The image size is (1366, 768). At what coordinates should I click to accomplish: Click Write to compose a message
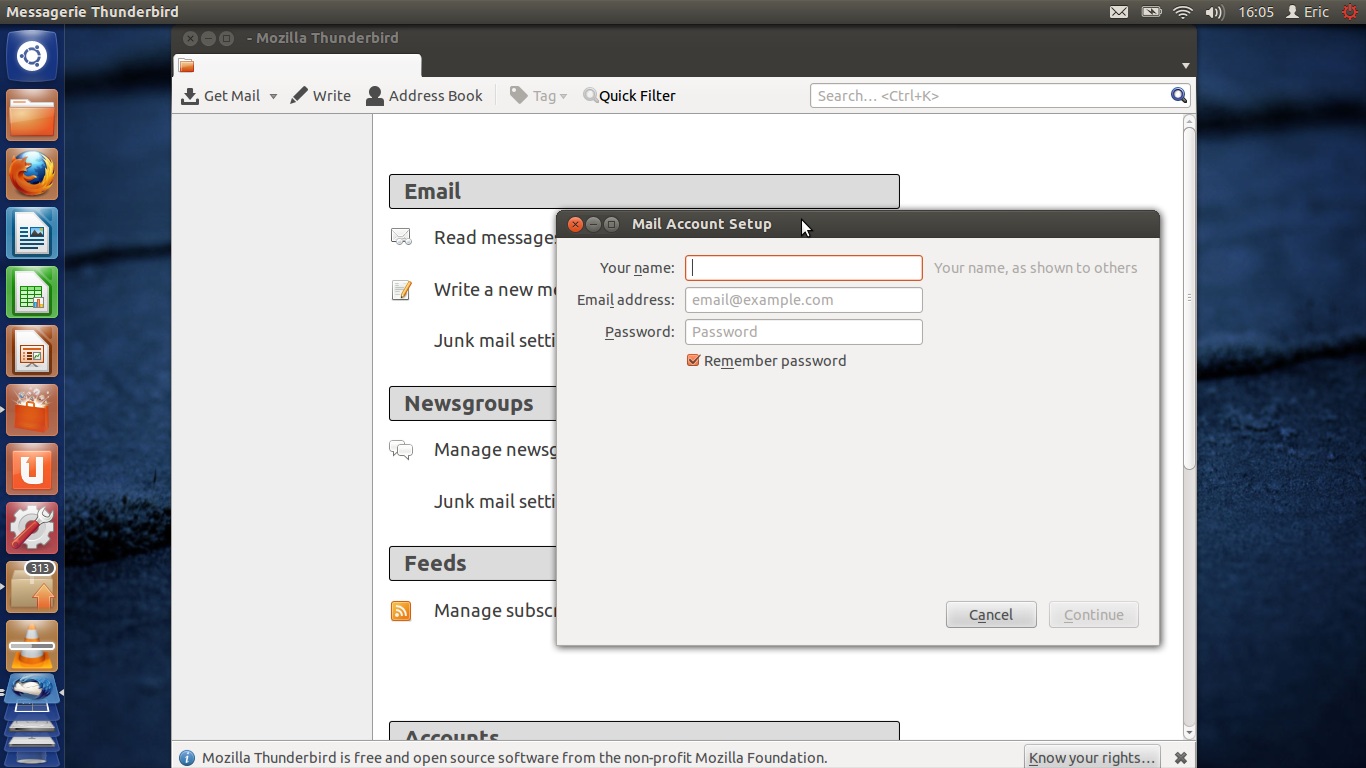point(320,96)
